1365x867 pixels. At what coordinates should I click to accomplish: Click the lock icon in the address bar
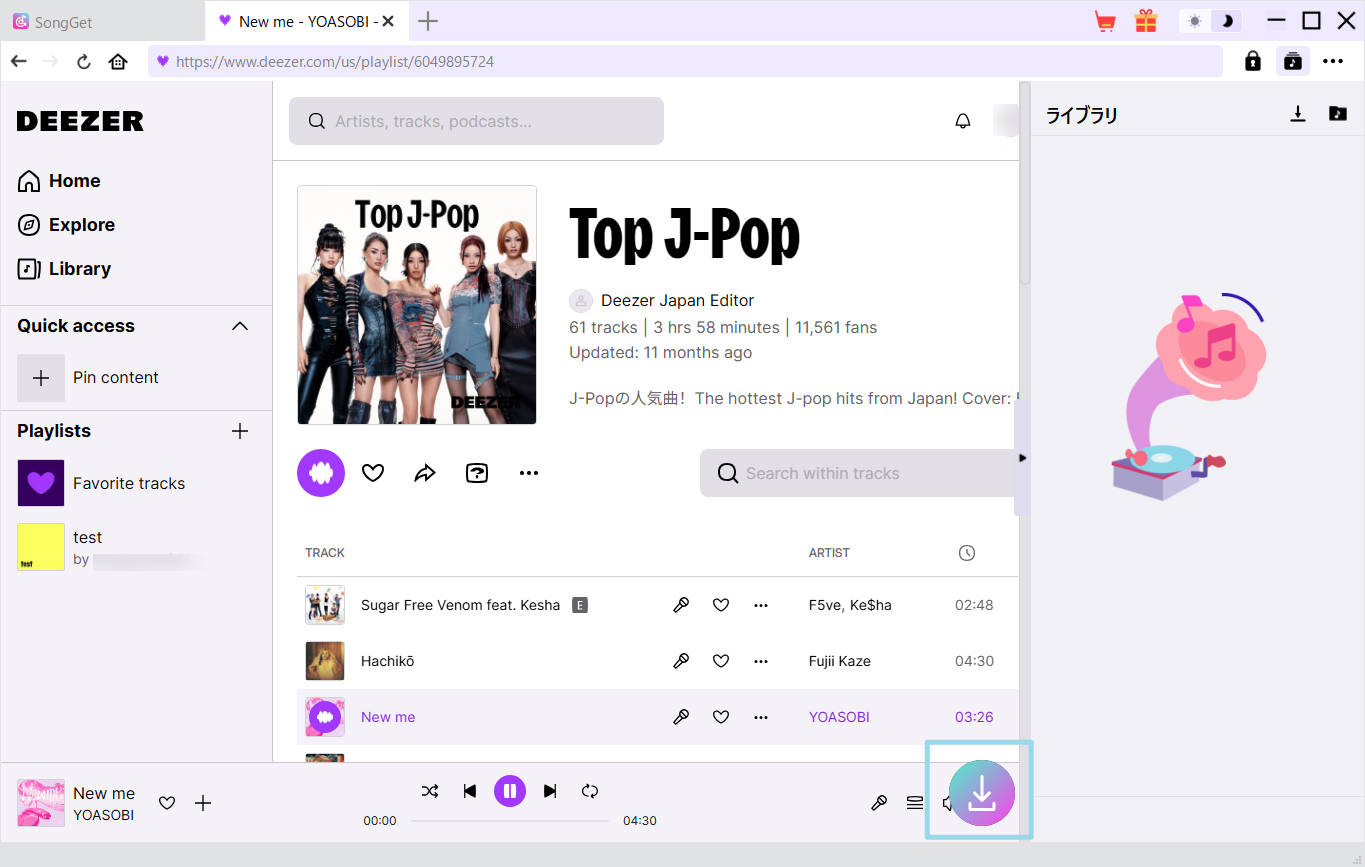coord(1252,61)
